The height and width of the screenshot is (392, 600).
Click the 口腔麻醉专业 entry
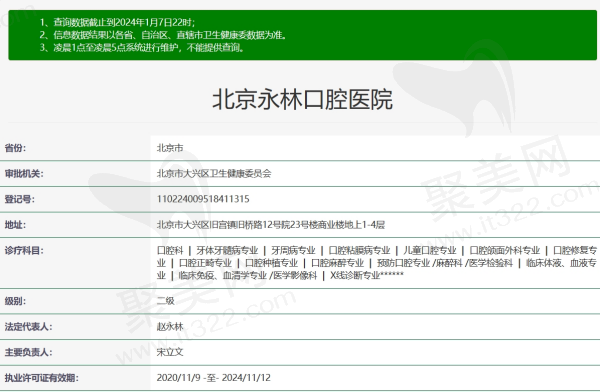pyautogui.click(x=337, y=263)
